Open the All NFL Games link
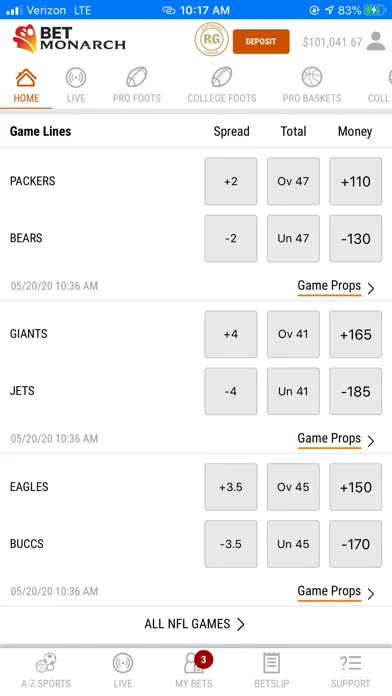Screen dimensions: 392x696 [x=194, y=624]
